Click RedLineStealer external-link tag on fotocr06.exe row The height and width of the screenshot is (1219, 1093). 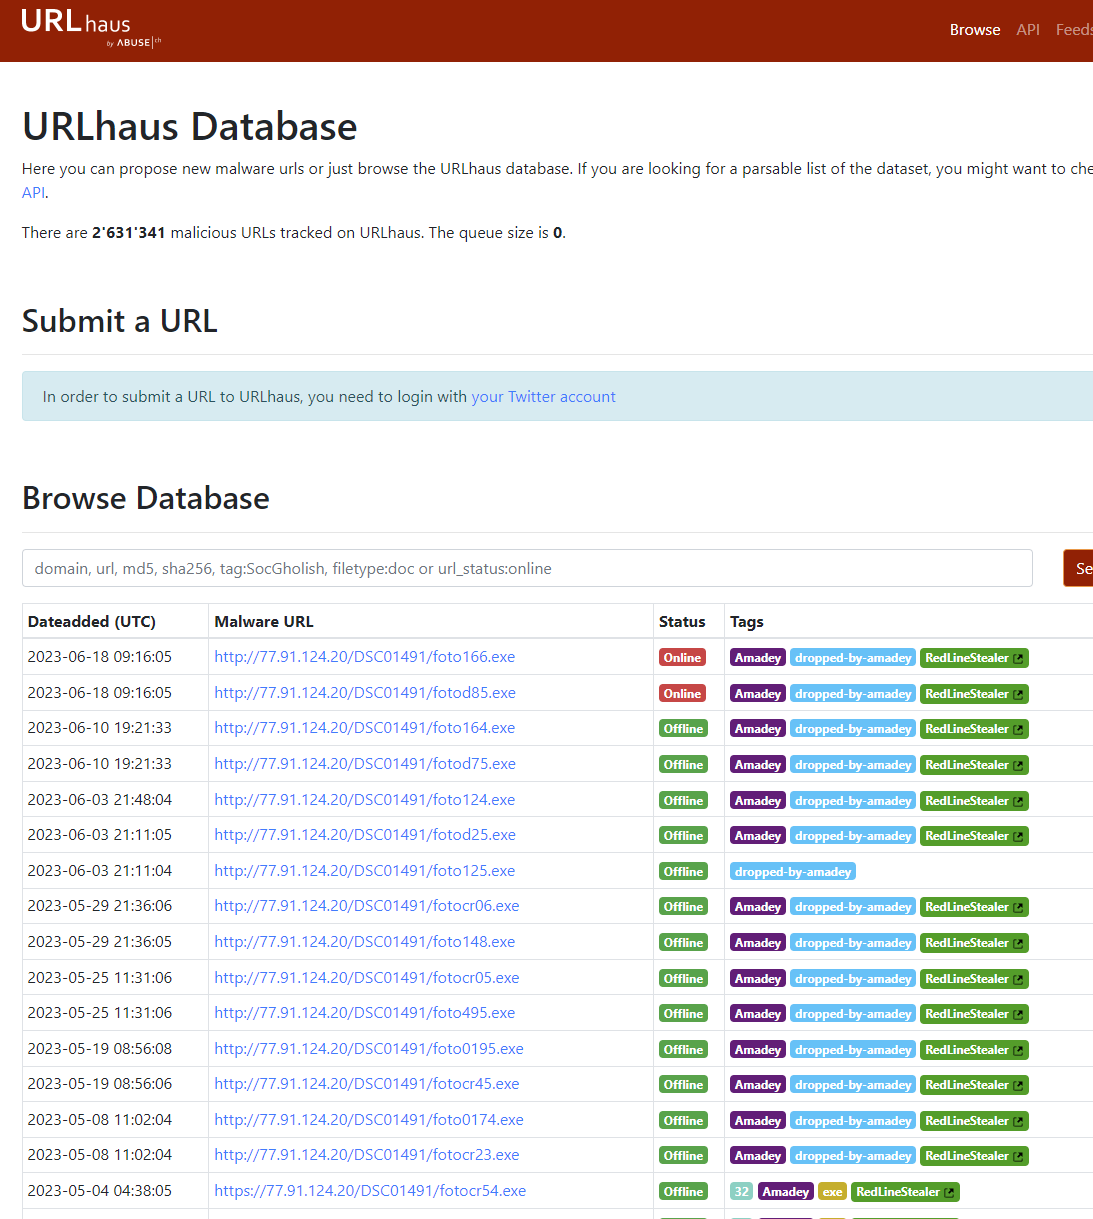click(x=974, y=907)
